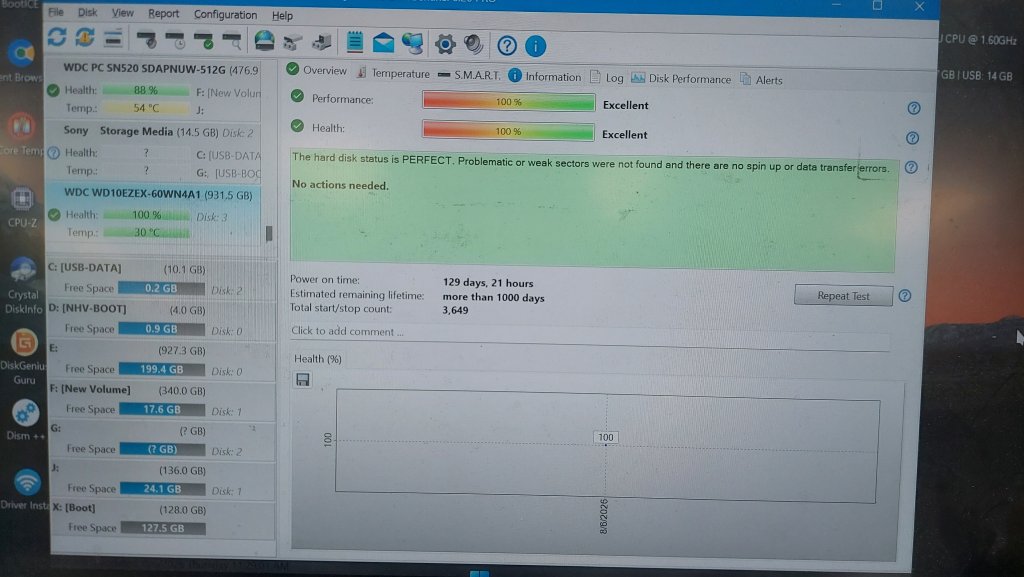This screenshot has width=1024, height=577.
Task: Click the Performance 100 % bar
Action: pos(508,102)
